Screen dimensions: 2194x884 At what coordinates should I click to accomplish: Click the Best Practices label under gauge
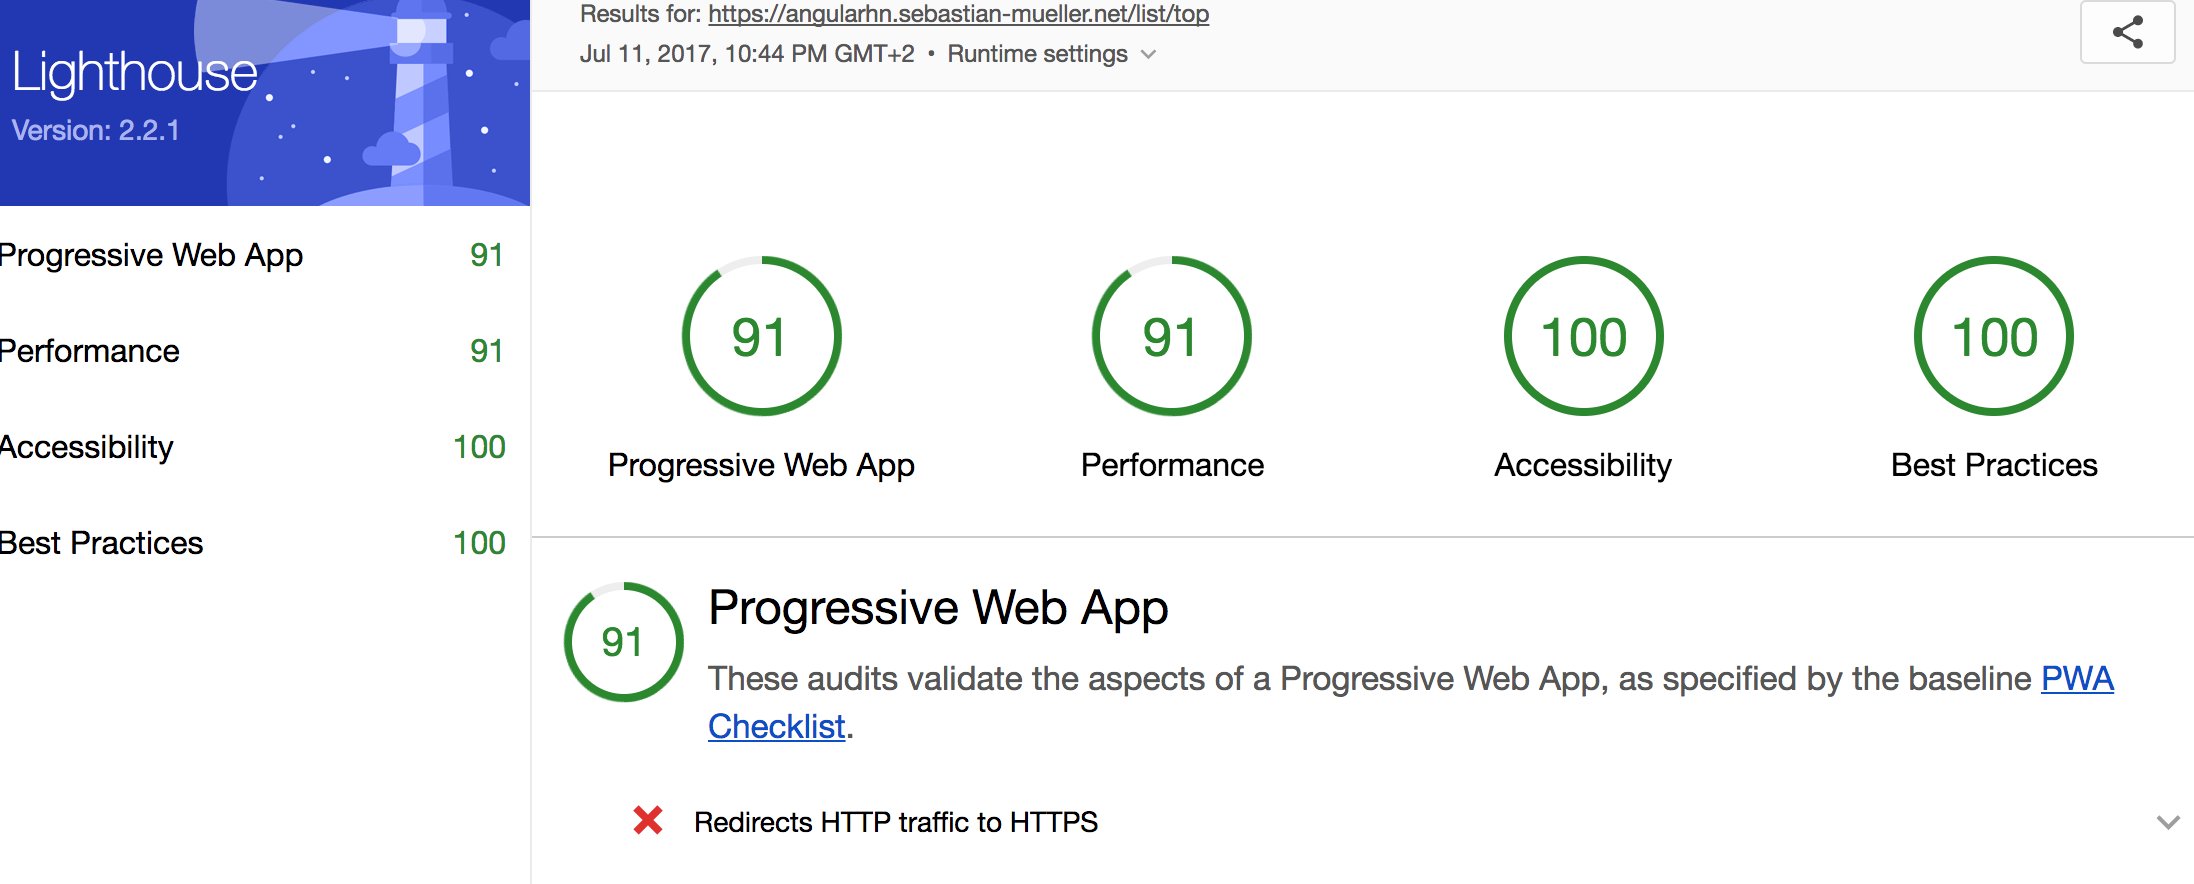(x=1994, y=465)
